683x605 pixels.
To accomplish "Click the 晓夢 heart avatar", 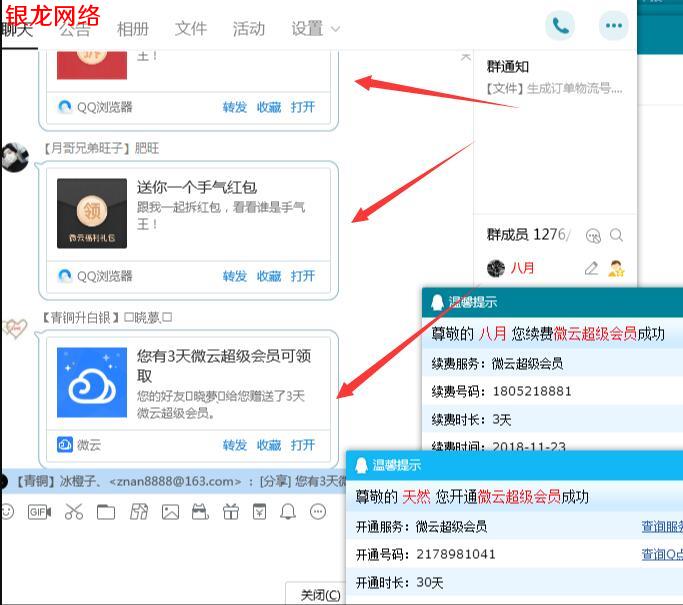I will [x=15, y=329].
